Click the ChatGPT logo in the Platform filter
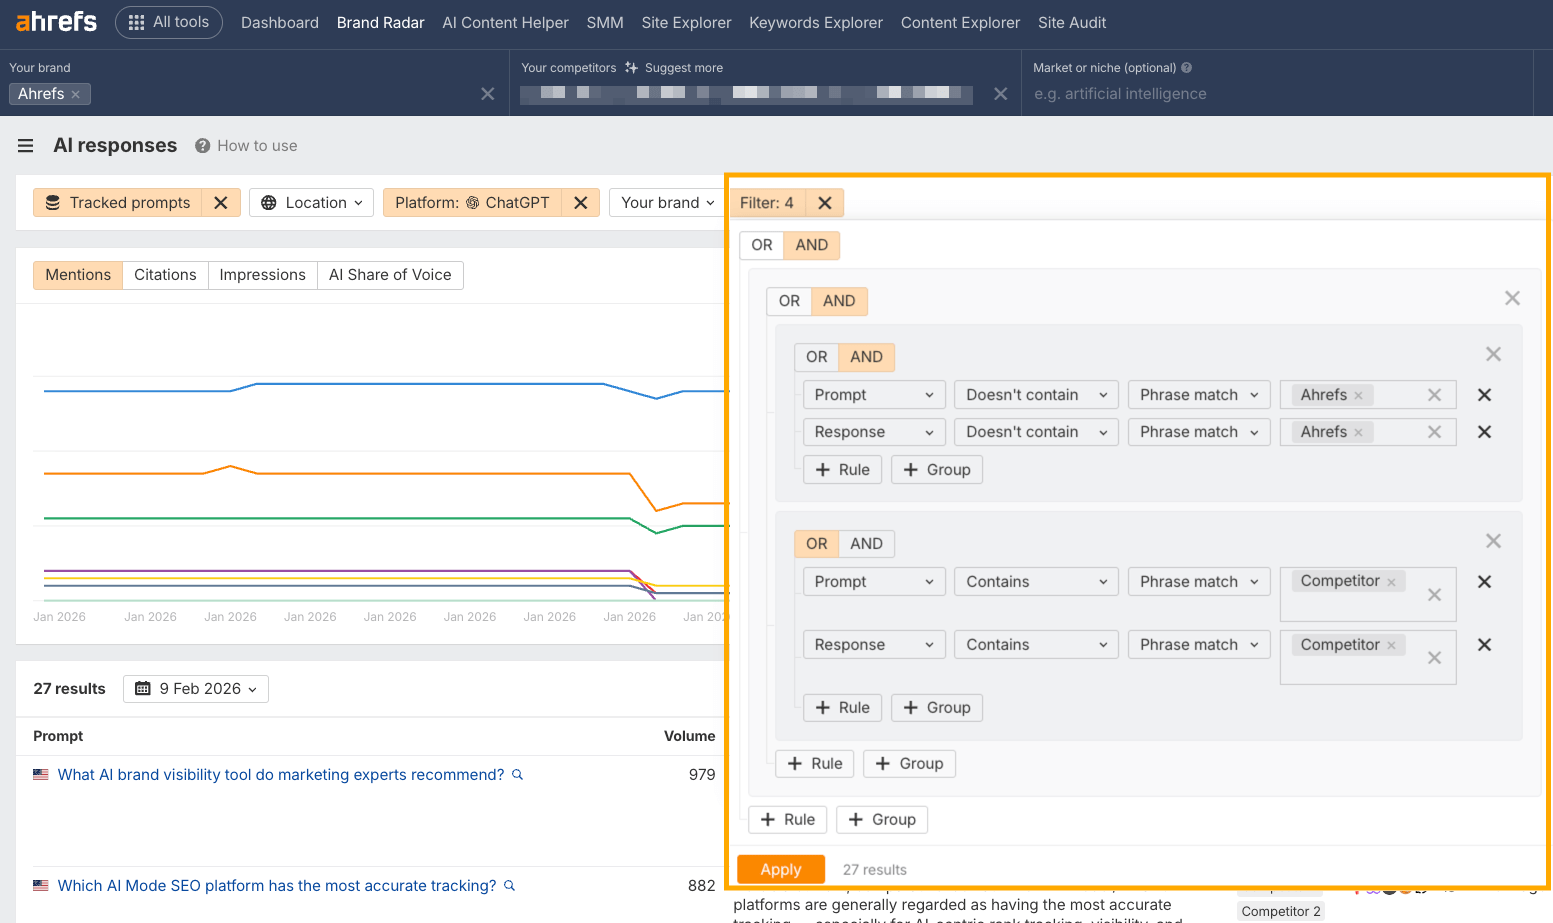 pyautogui.click(x=471, y=202)
